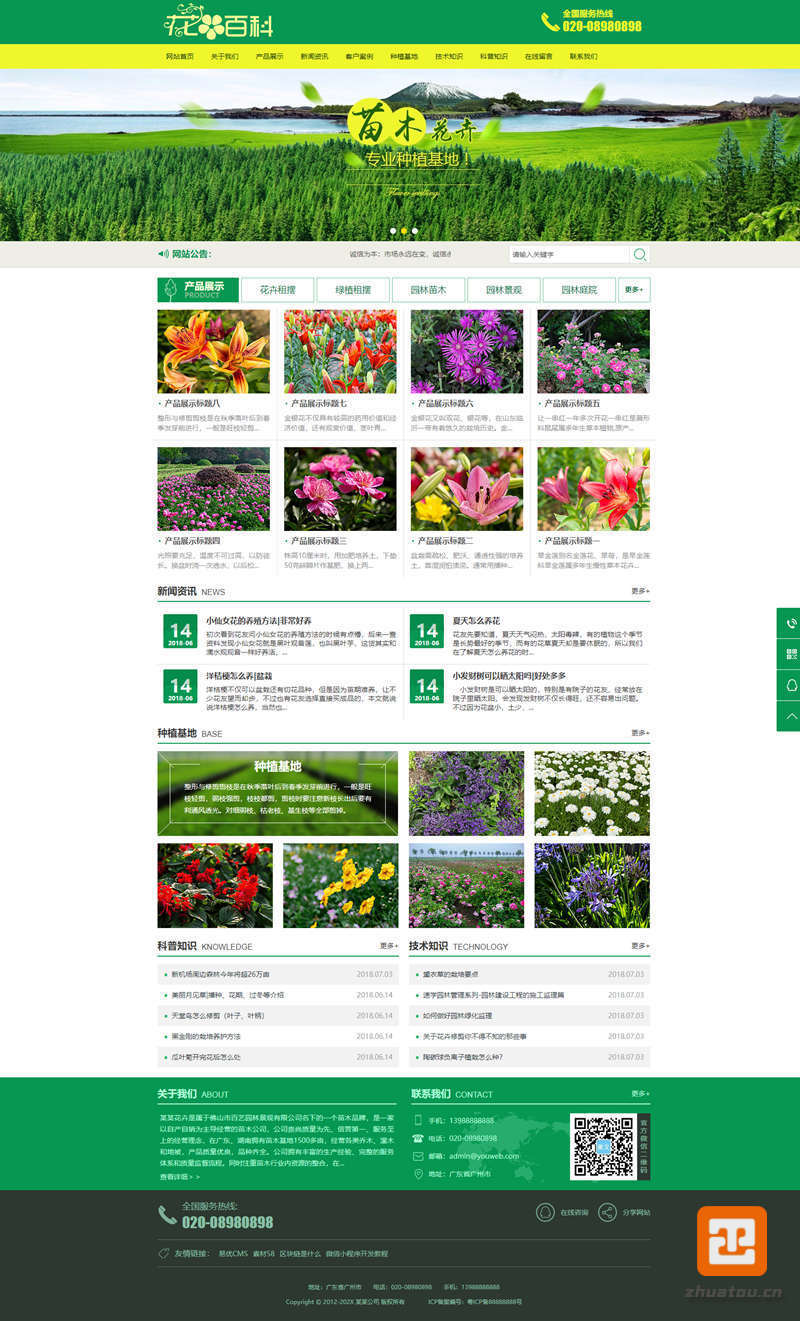The image size is (800, 1321).
Task: Click the 分享网站 share circle icon
Action: [607, 1212]
